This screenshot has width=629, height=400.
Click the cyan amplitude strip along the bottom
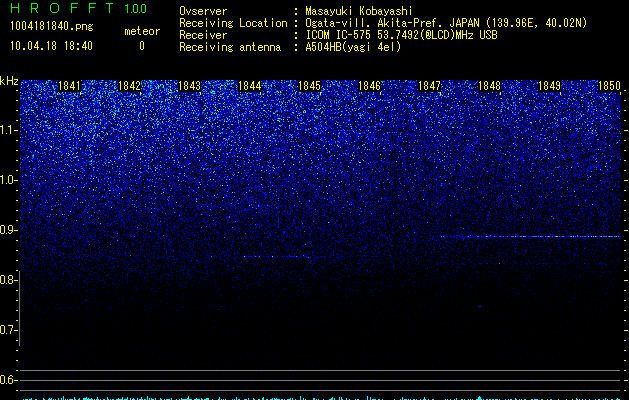(x=321, y=398)
